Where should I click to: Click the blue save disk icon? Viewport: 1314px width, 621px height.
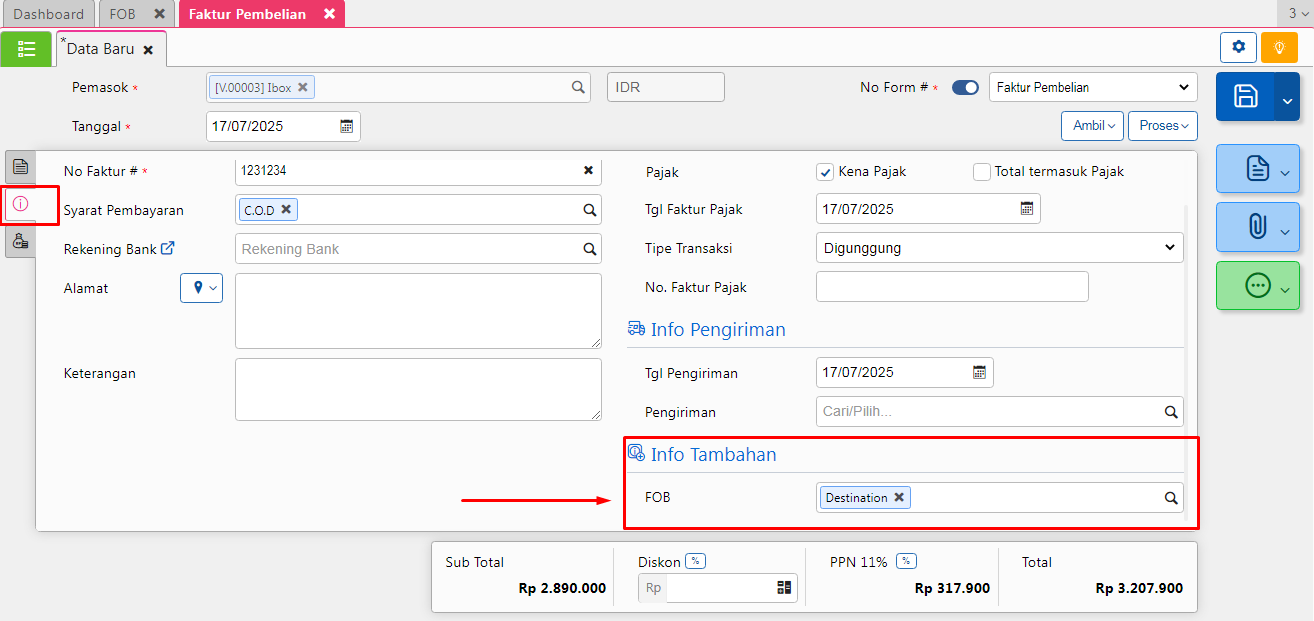click(x=1245, y=96)
